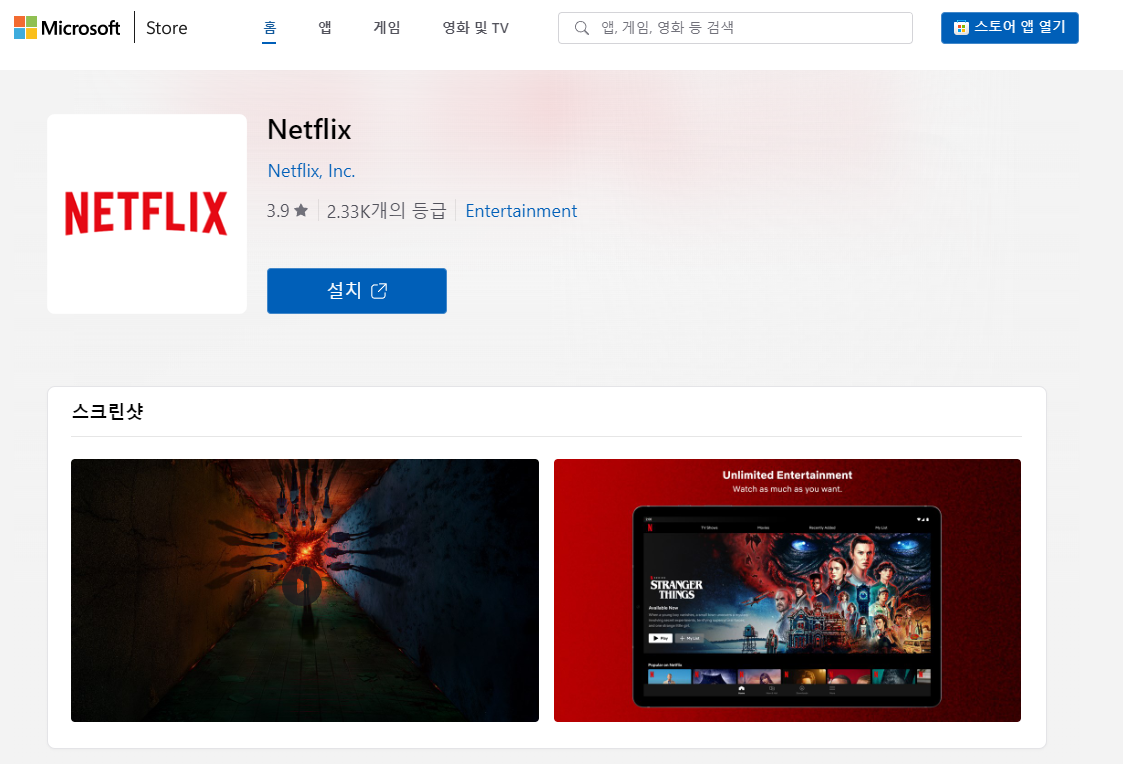
Task: Click the 스크린샷 section heading
Action: click(x=107, y=411)
